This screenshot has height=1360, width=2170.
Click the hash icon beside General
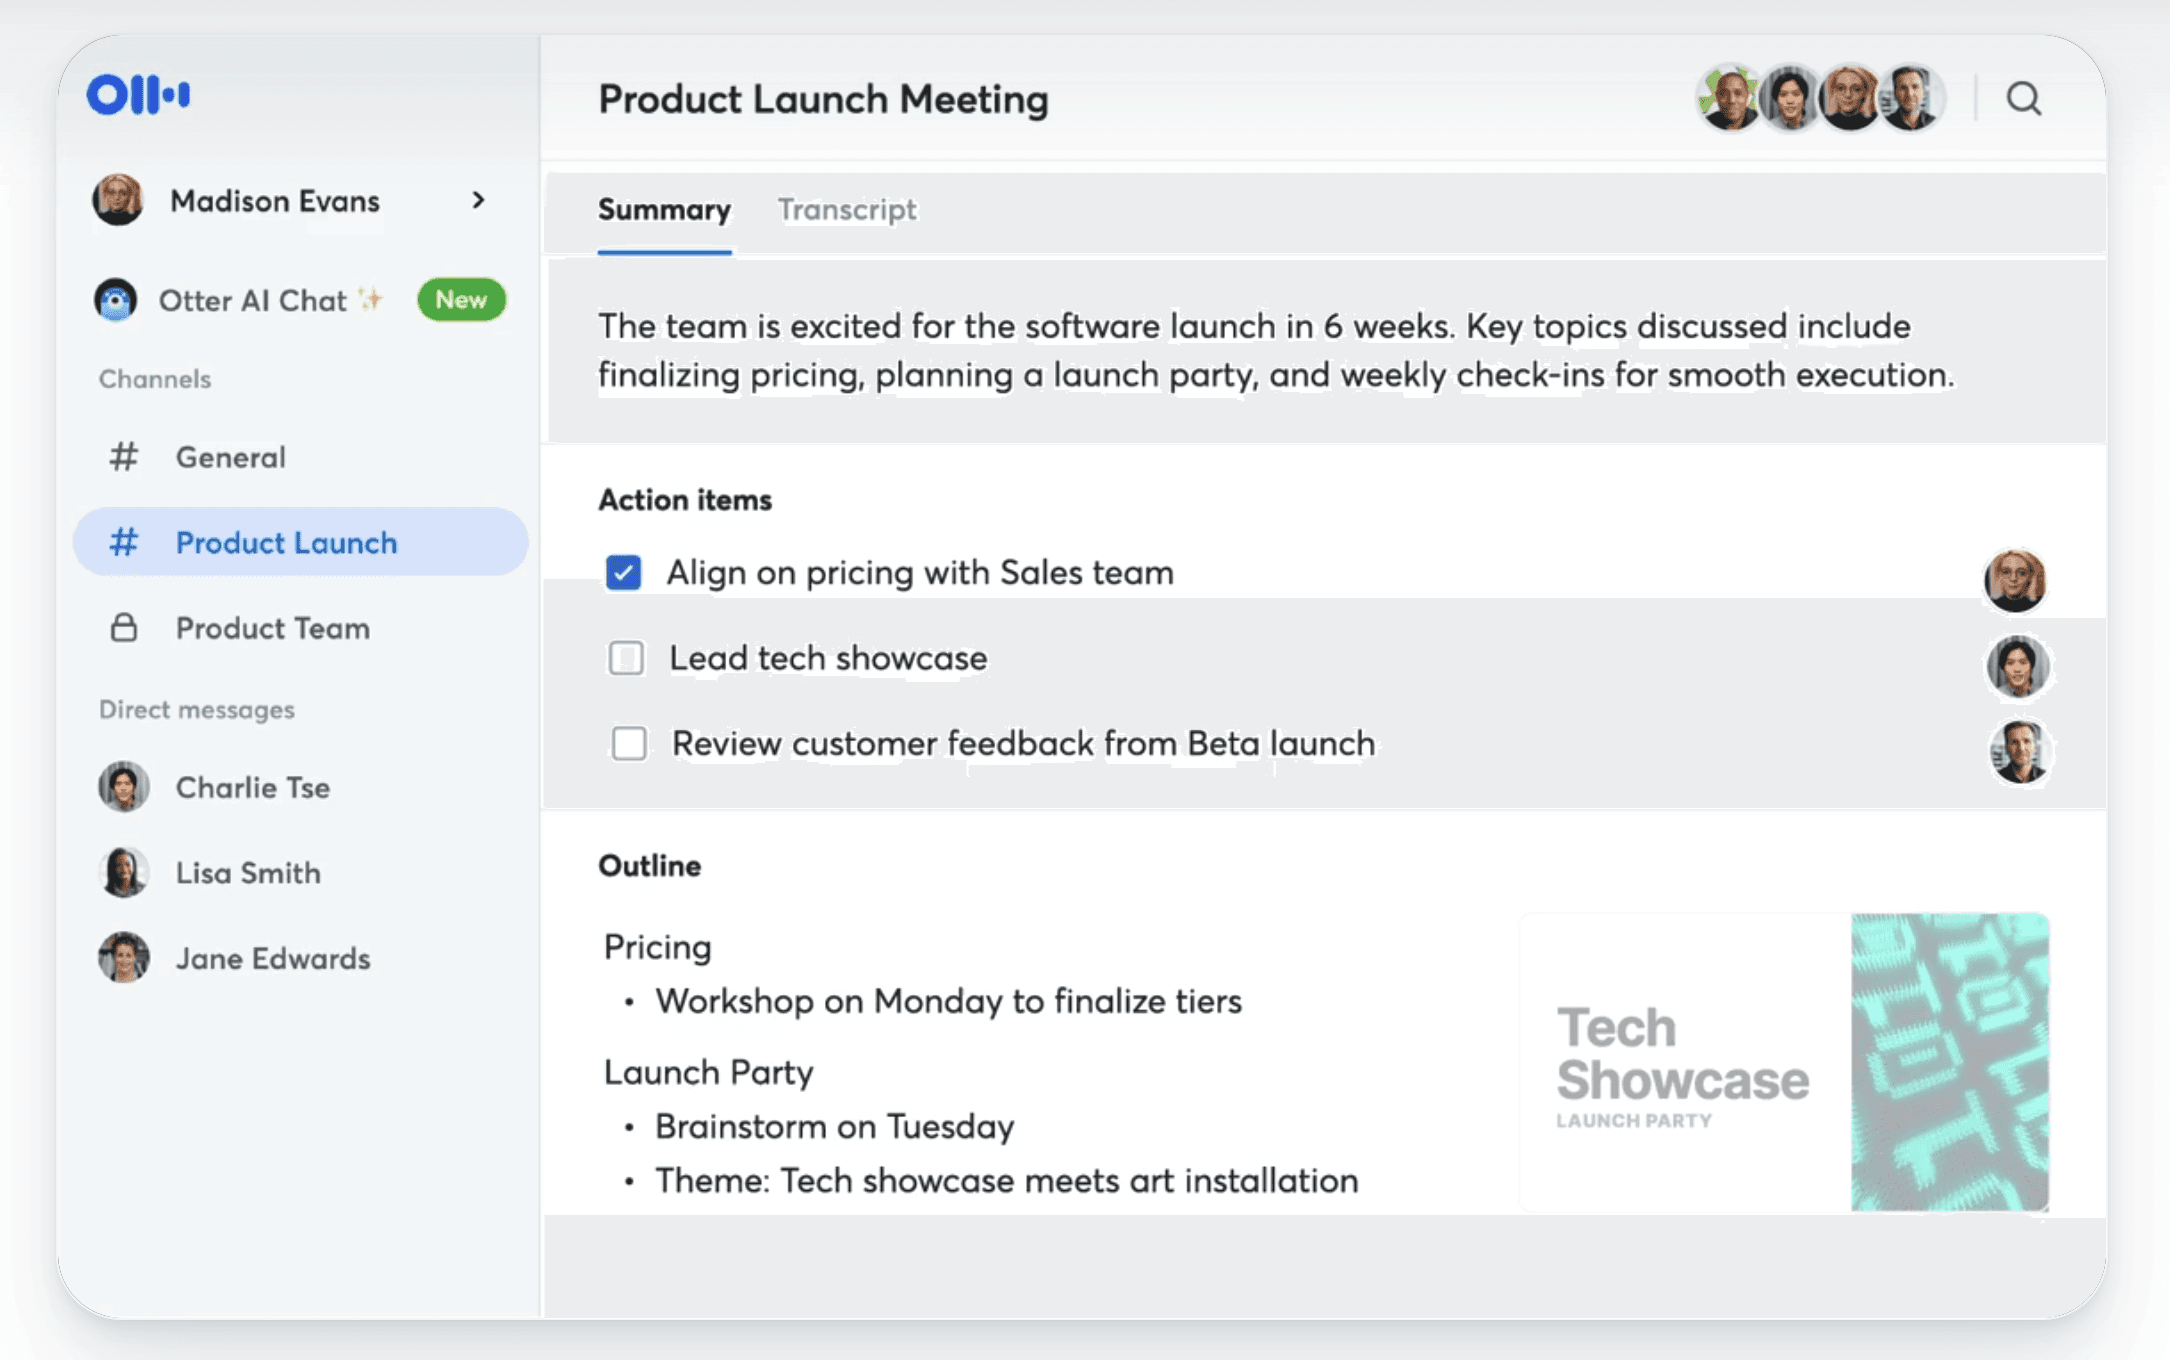[123, 457]
